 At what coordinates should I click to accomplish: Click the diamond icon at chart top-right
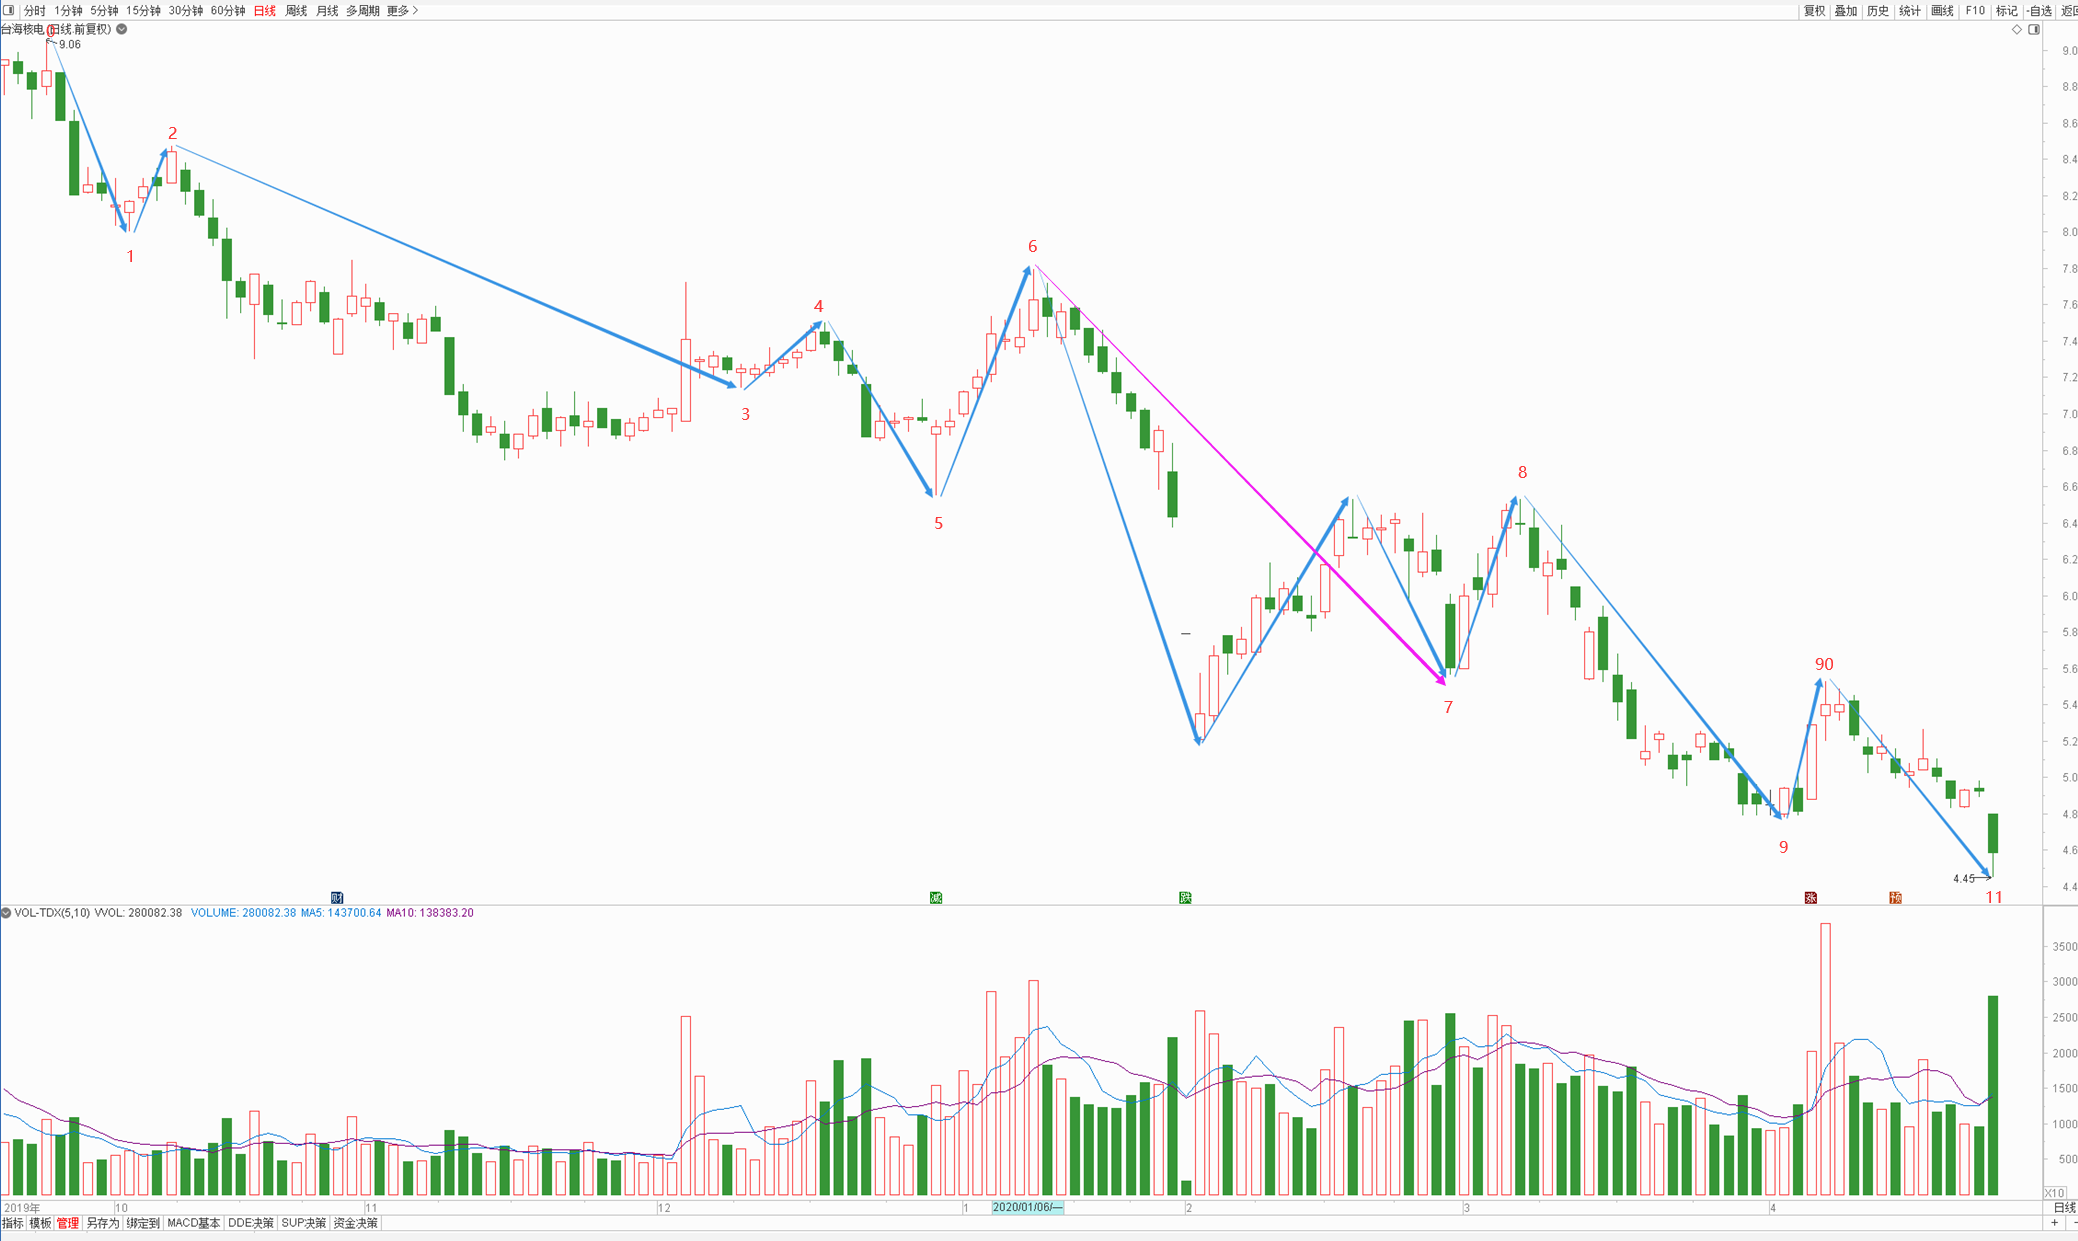[2017, 29]
